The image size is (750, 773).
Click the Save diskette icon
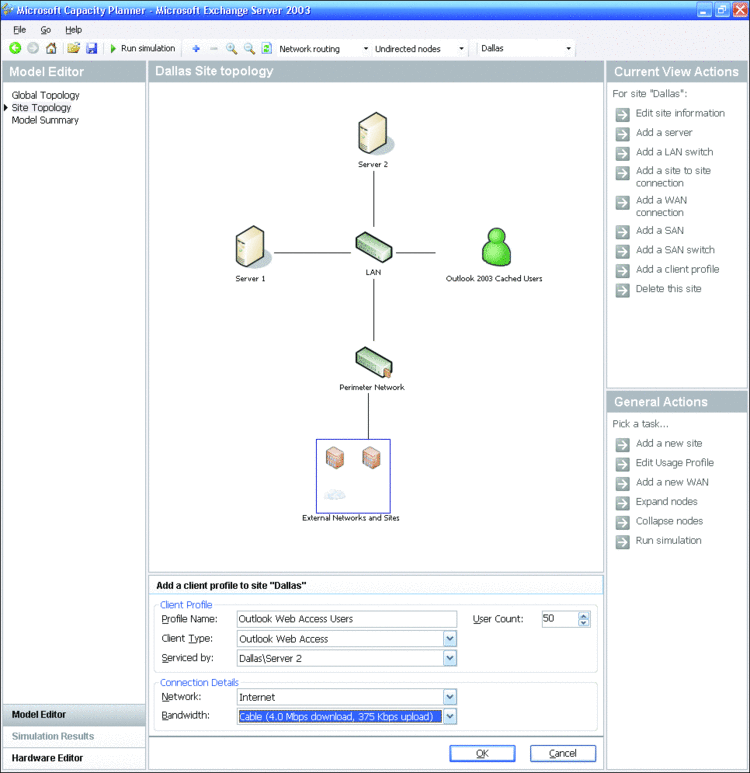coord(91,48)
